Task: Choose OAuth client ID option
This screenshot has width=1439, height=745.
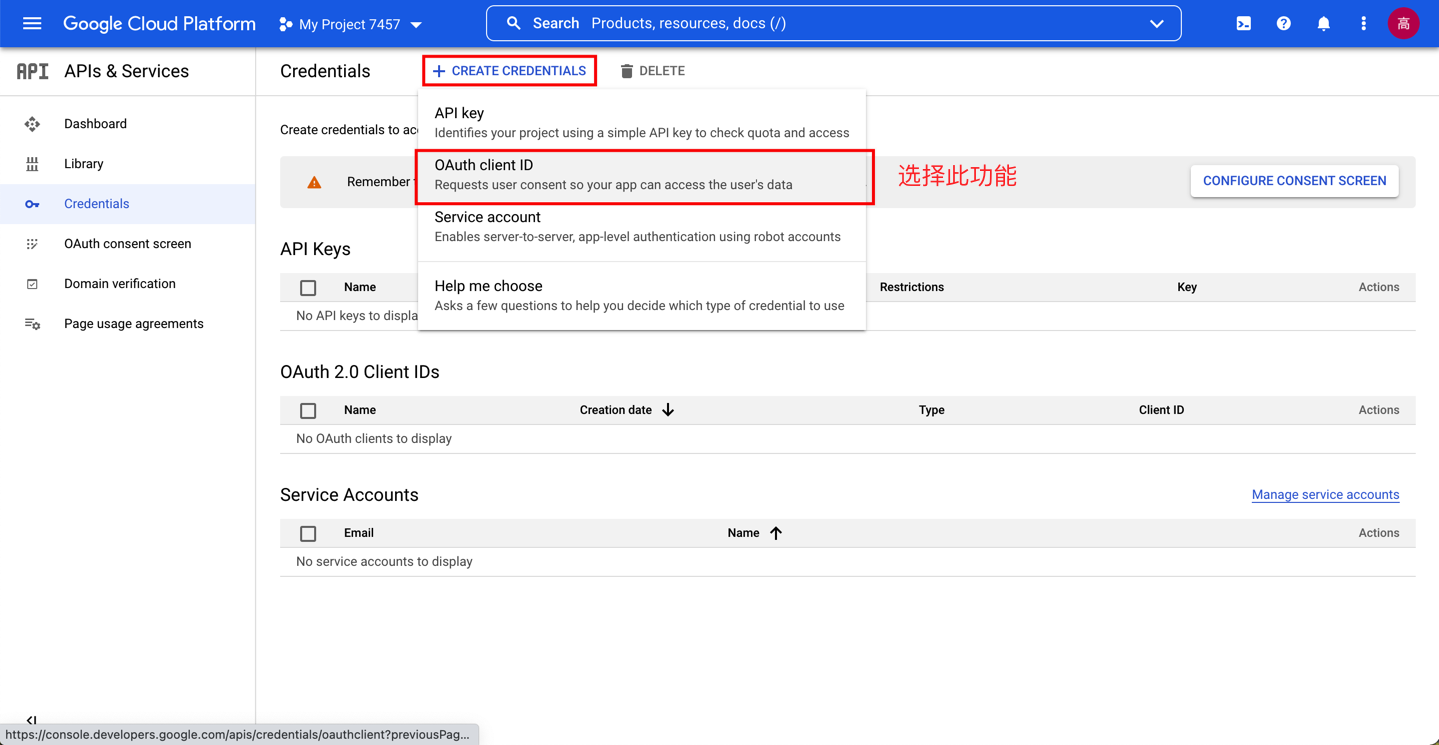Action: pyautogui.click(x=642, y=175)
